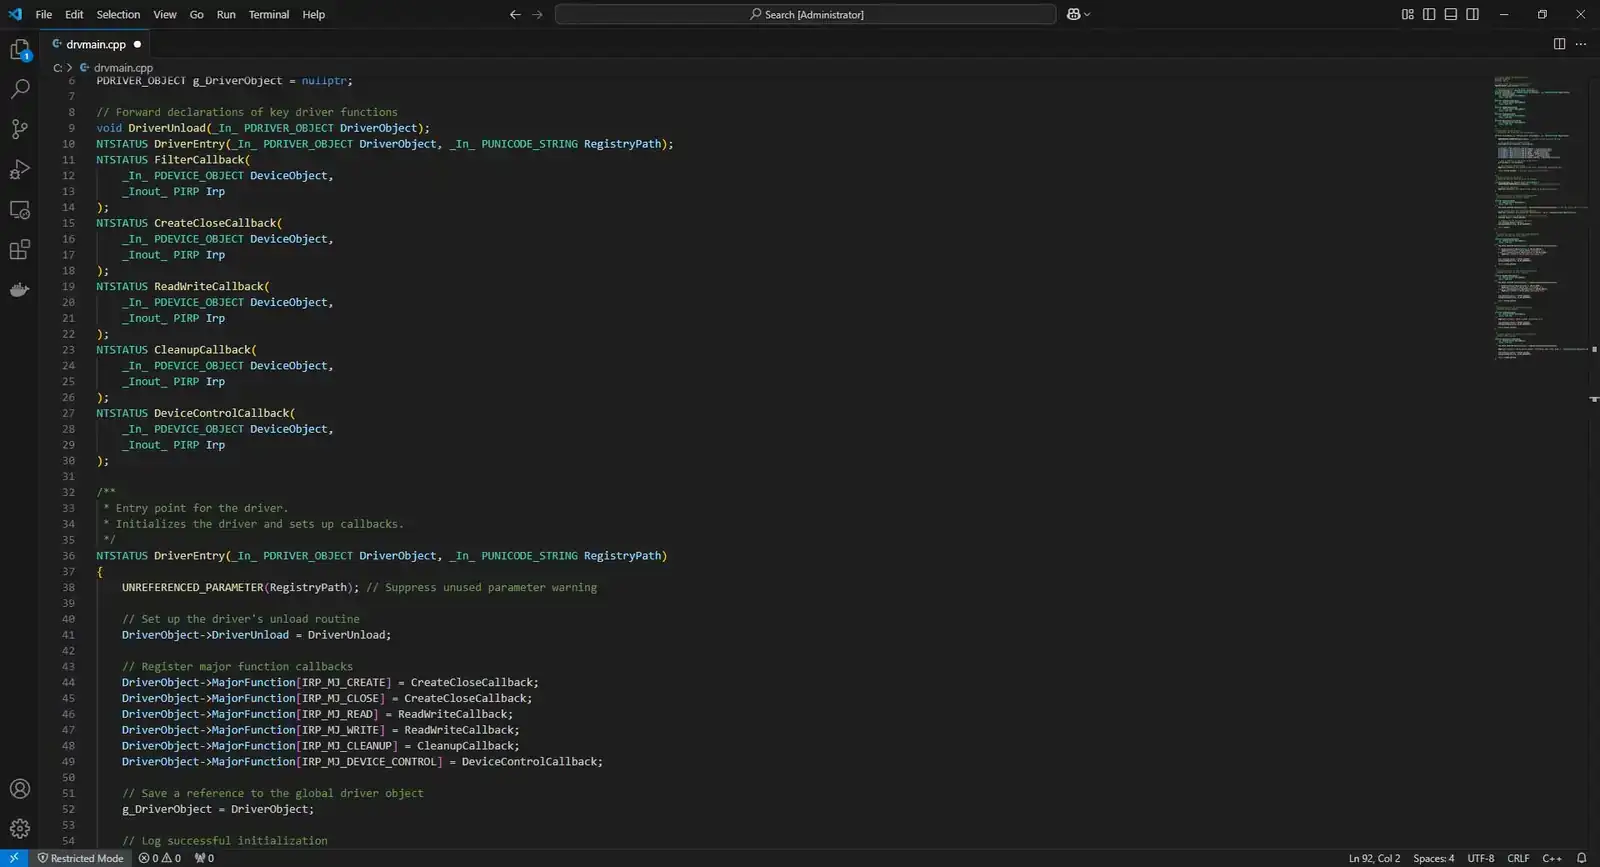
Task: Toggle the Secondary Side Bar layout button
Action: point(1472,14)
